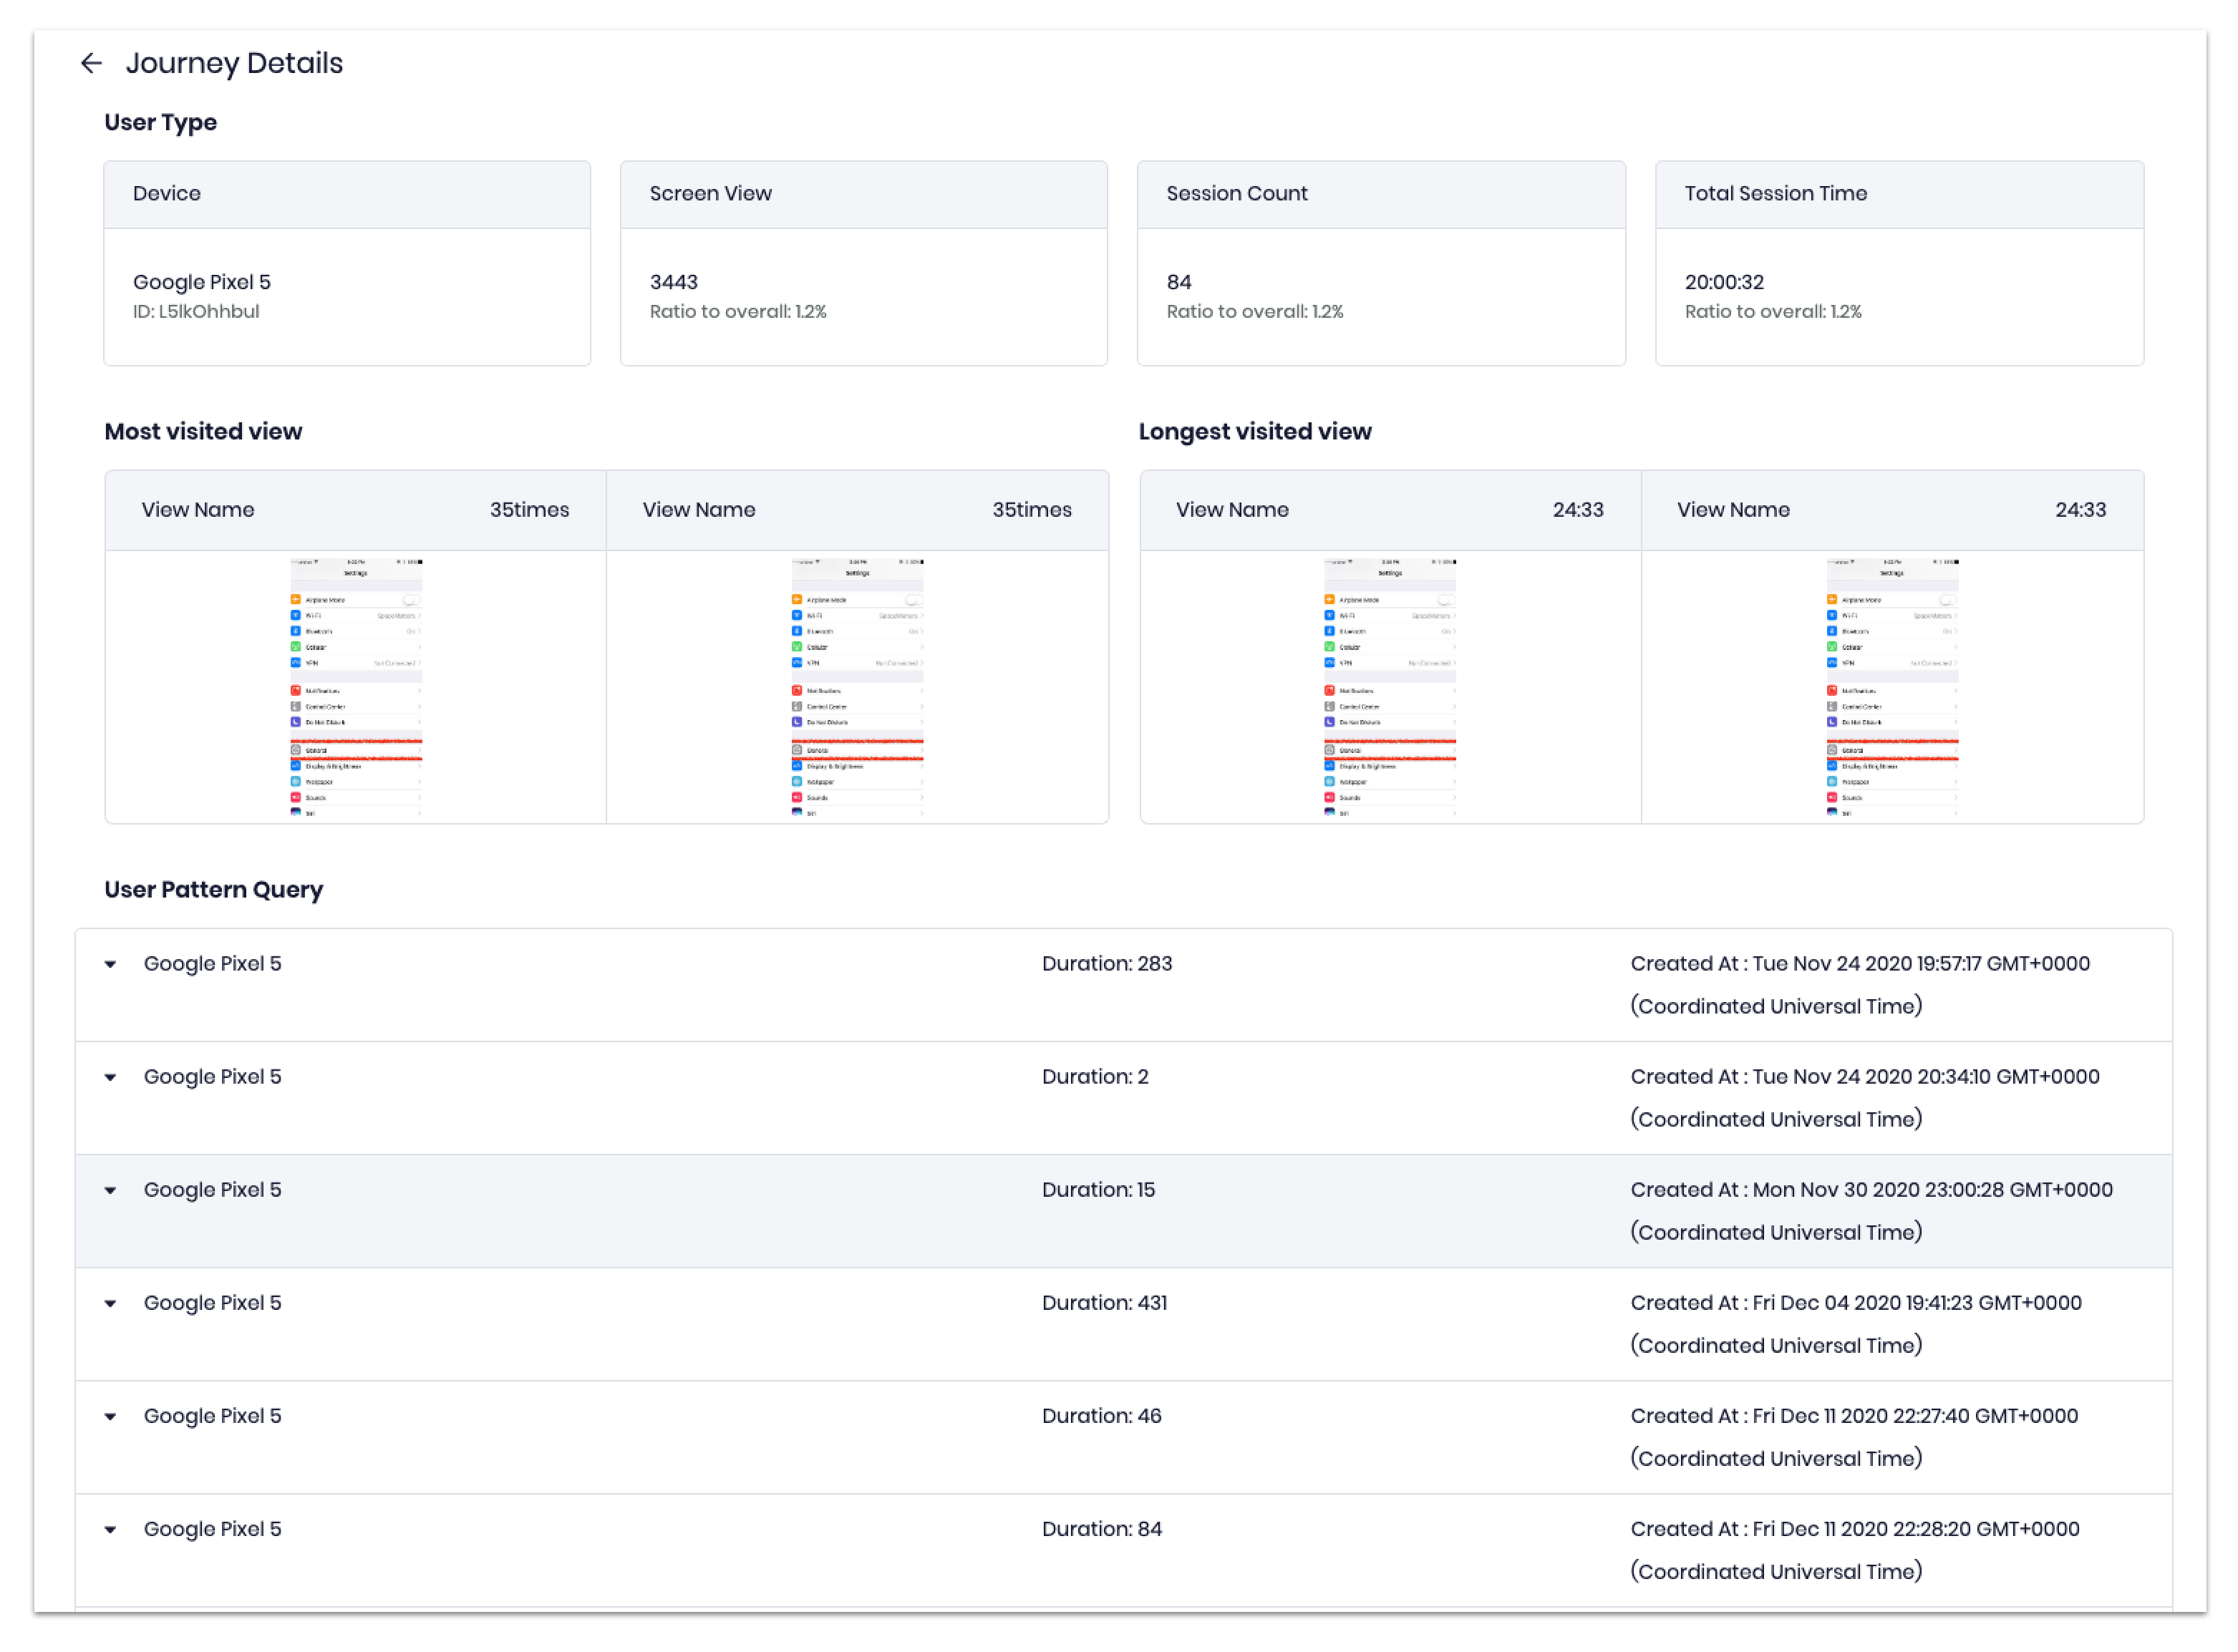Click the Total Session Time card 20:00:32

(x=1899, y=264)
